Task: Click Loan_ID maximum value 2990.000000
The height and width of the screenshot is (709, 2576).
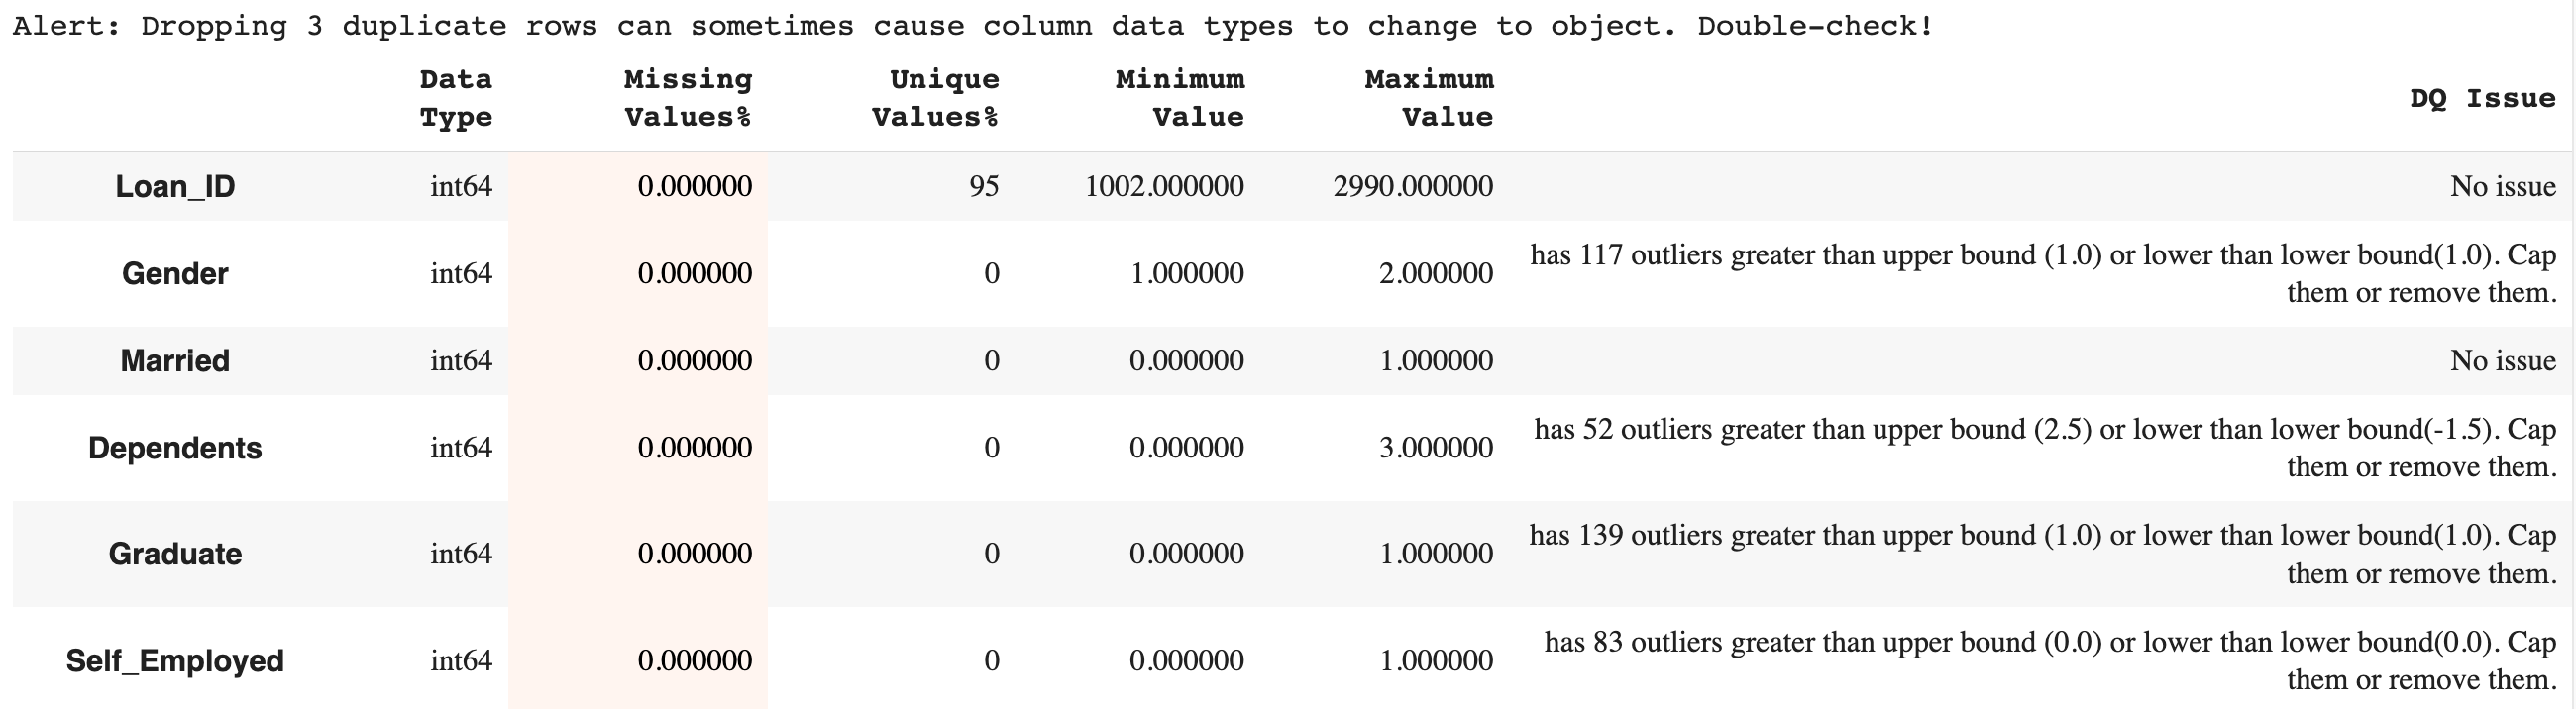Action: tap(1413, 187)
